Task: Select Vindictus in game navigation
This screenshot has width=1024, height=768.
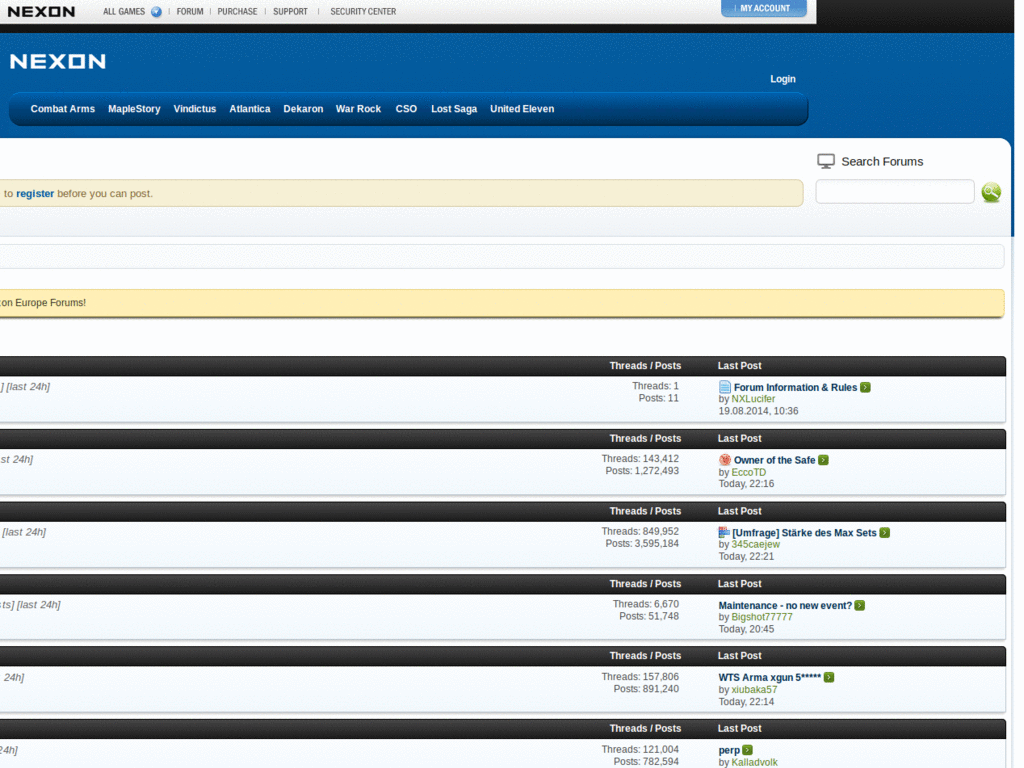Action: (x=195, y=109)
